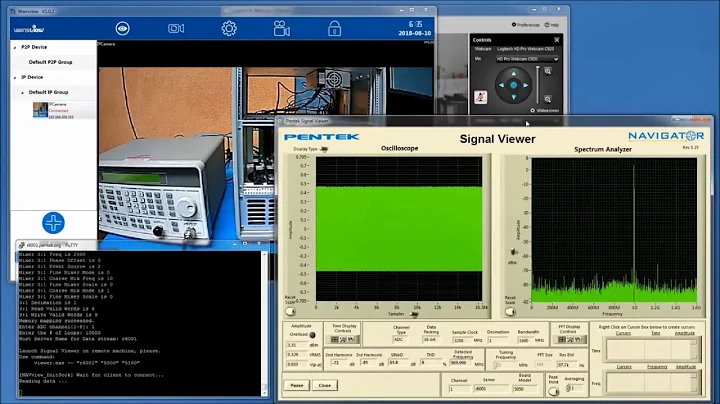Collapse the Default IP Group node
This screenshot has width=720, height=404.
click(x=22, y=93)
